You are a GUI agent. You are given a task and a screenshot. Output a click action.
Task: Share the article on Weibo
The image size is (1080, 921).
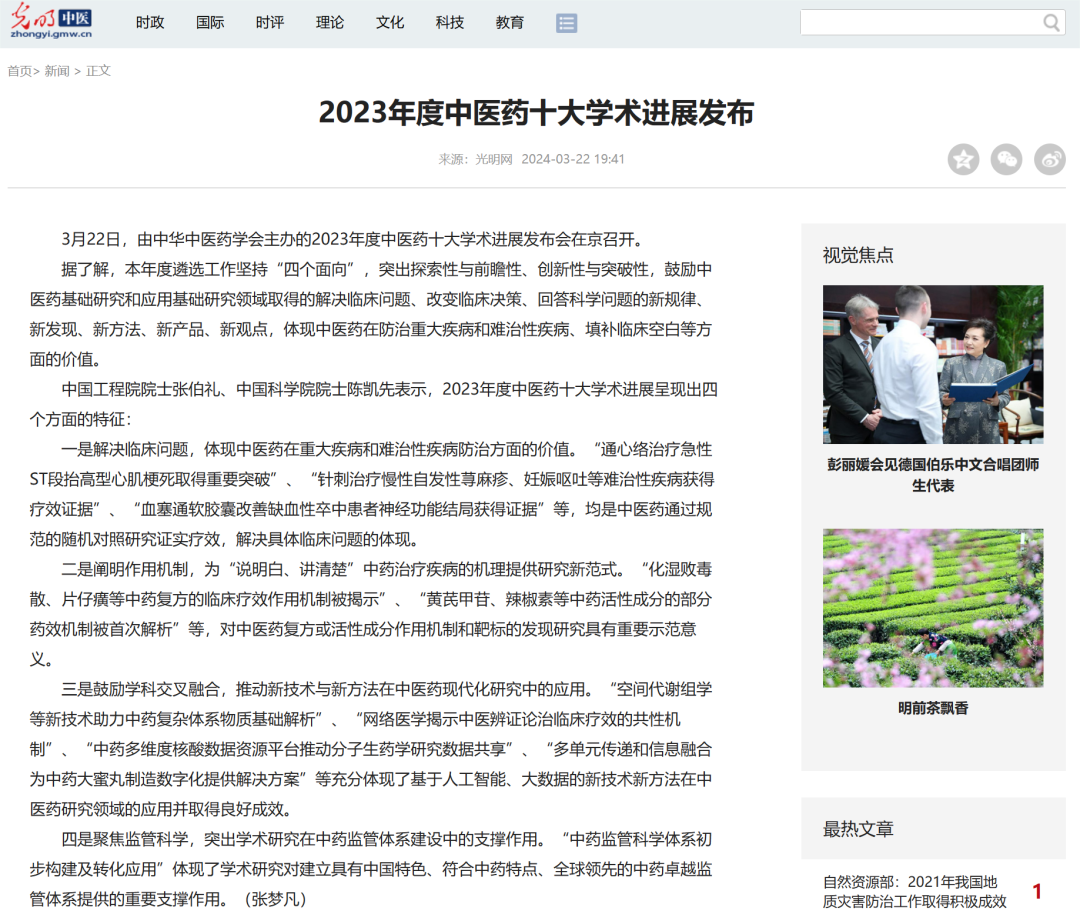pos(1049,159)
